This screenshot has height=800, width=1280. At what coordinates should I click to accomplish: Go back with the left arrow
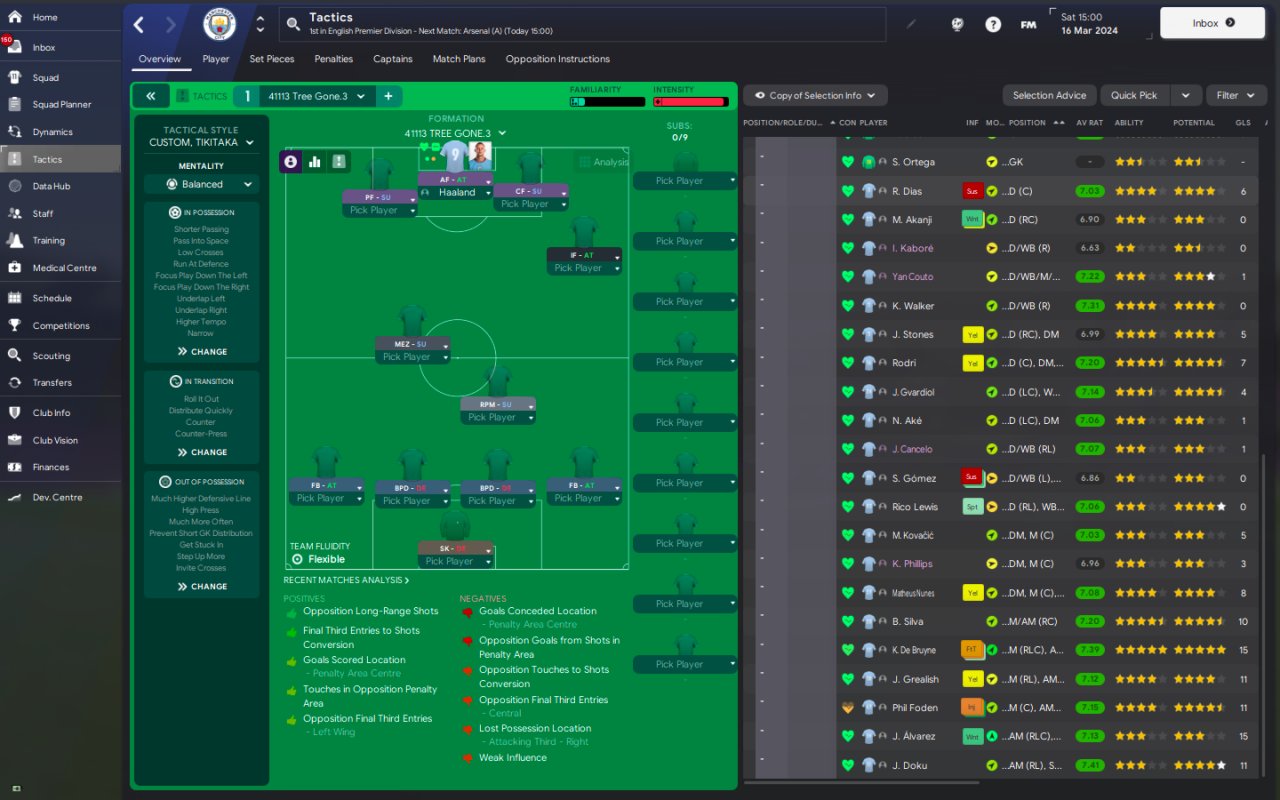click(x=139, y=24)
